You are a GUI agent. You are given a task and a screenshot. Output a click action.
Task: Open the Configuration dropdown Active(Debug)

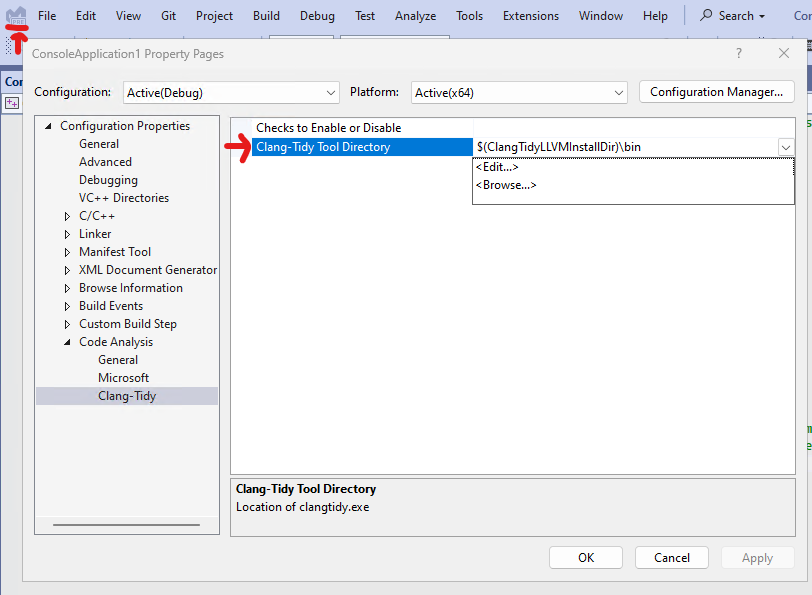(231, 93)
